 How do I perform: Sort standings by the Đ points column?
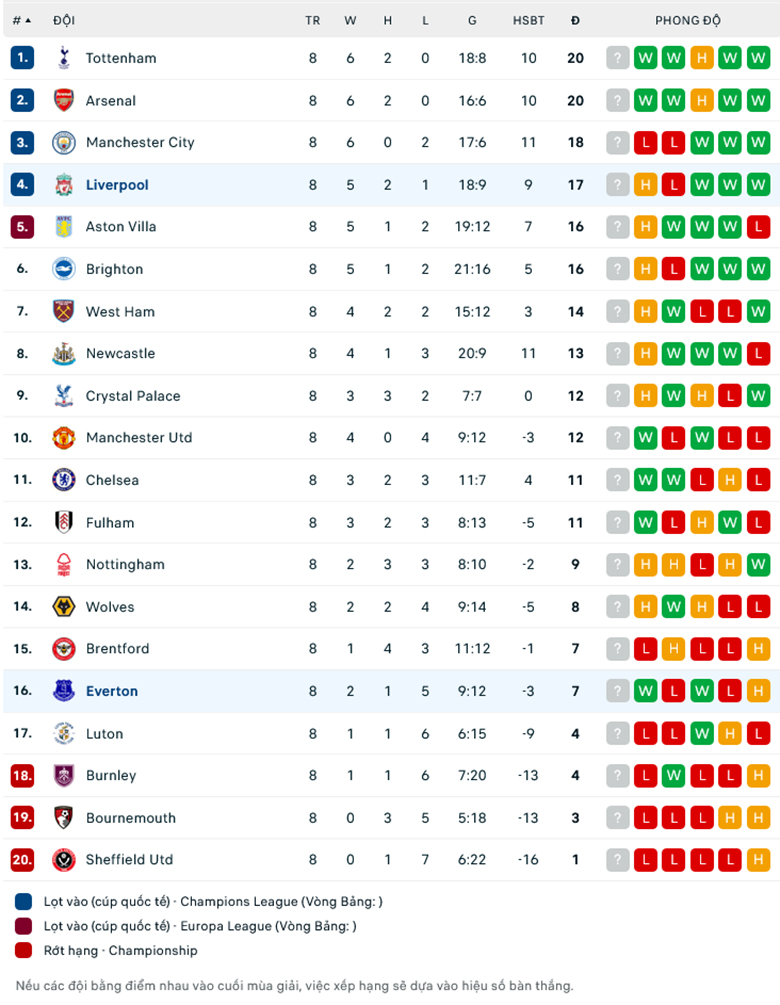(575, 20)
